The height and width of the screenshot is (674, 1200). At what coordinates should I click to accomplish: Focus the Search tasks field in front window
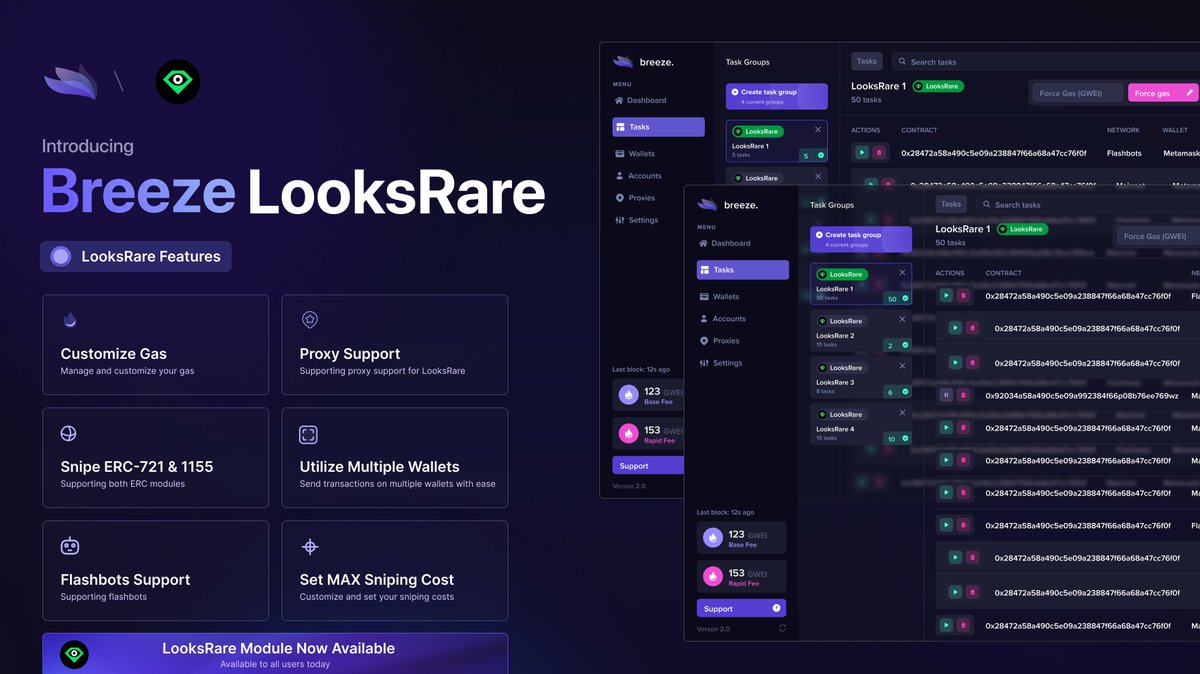pyautogui.click(x=1088, y=204)
